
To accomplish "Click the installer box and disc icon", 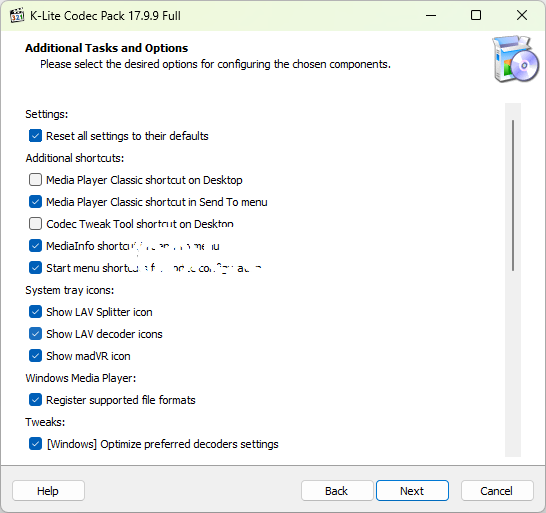I will pyautogui.click(x=516, y=59).
